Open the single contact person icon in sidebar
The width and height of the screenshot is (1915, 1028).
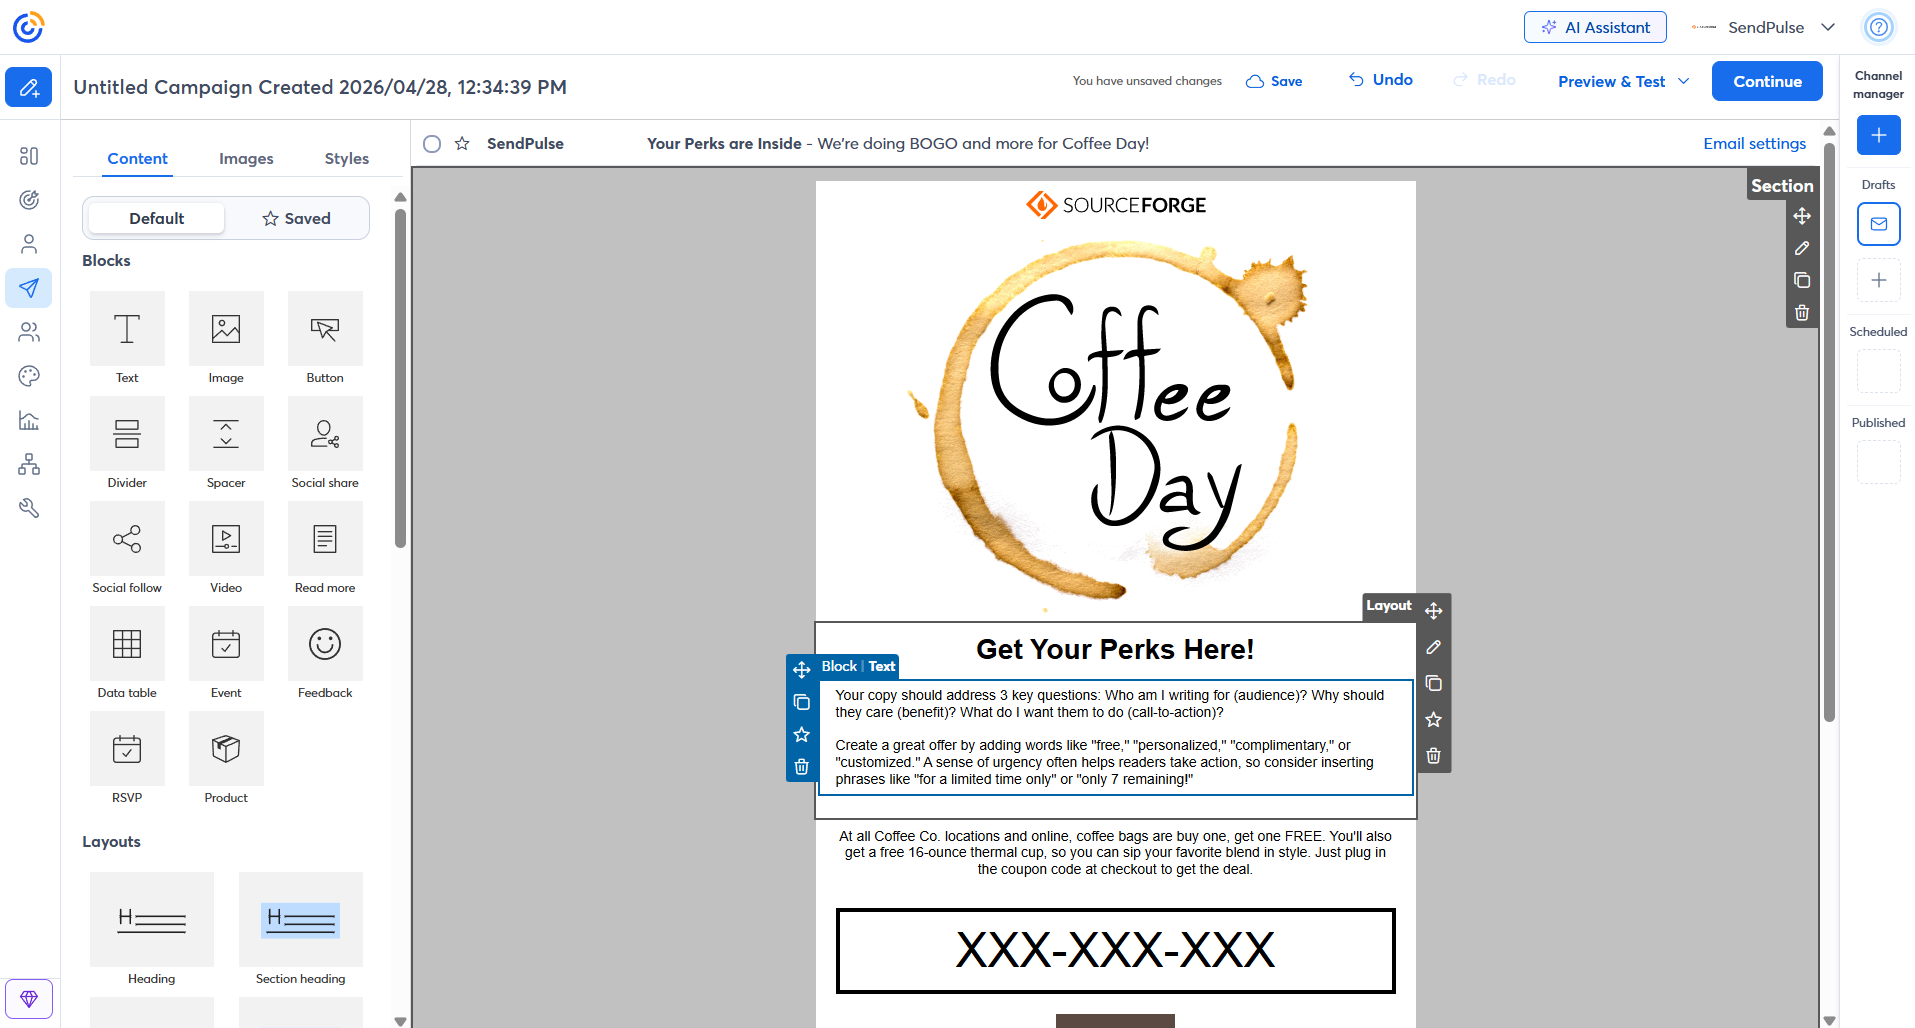coord(29,244)
